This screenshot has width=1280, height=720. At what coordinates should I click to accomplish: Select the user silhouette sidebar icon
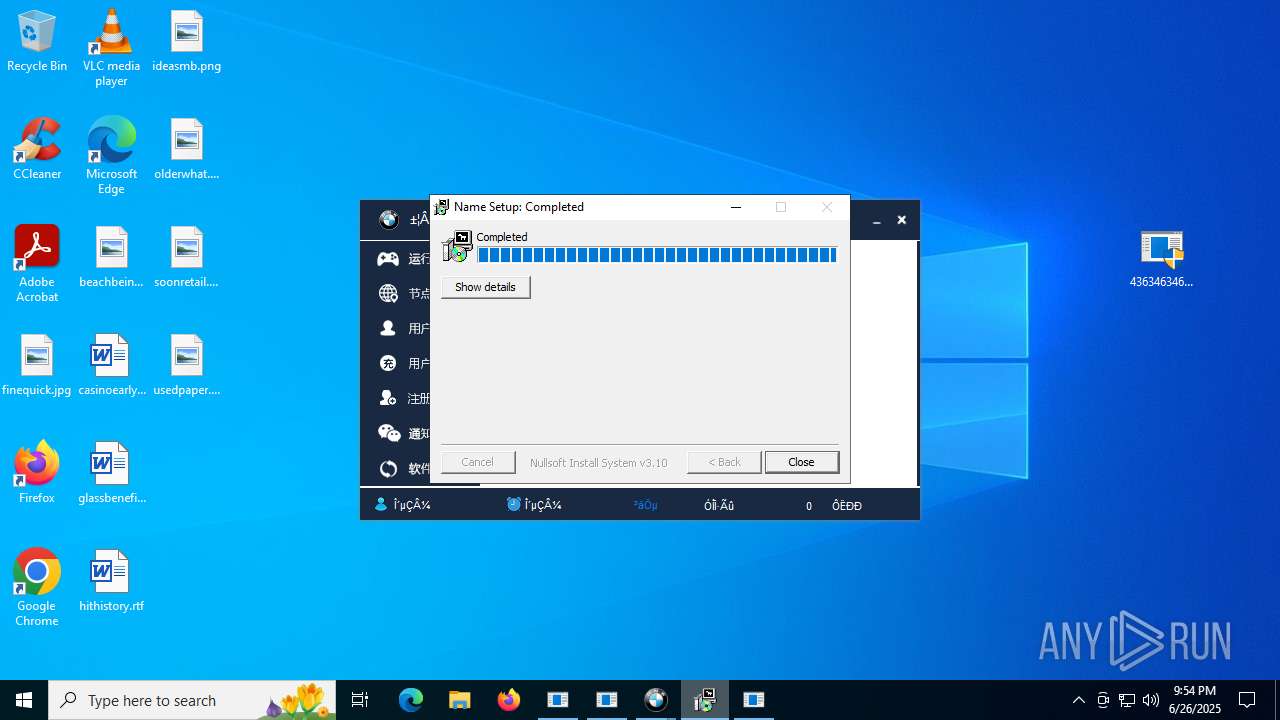[388, 328]
